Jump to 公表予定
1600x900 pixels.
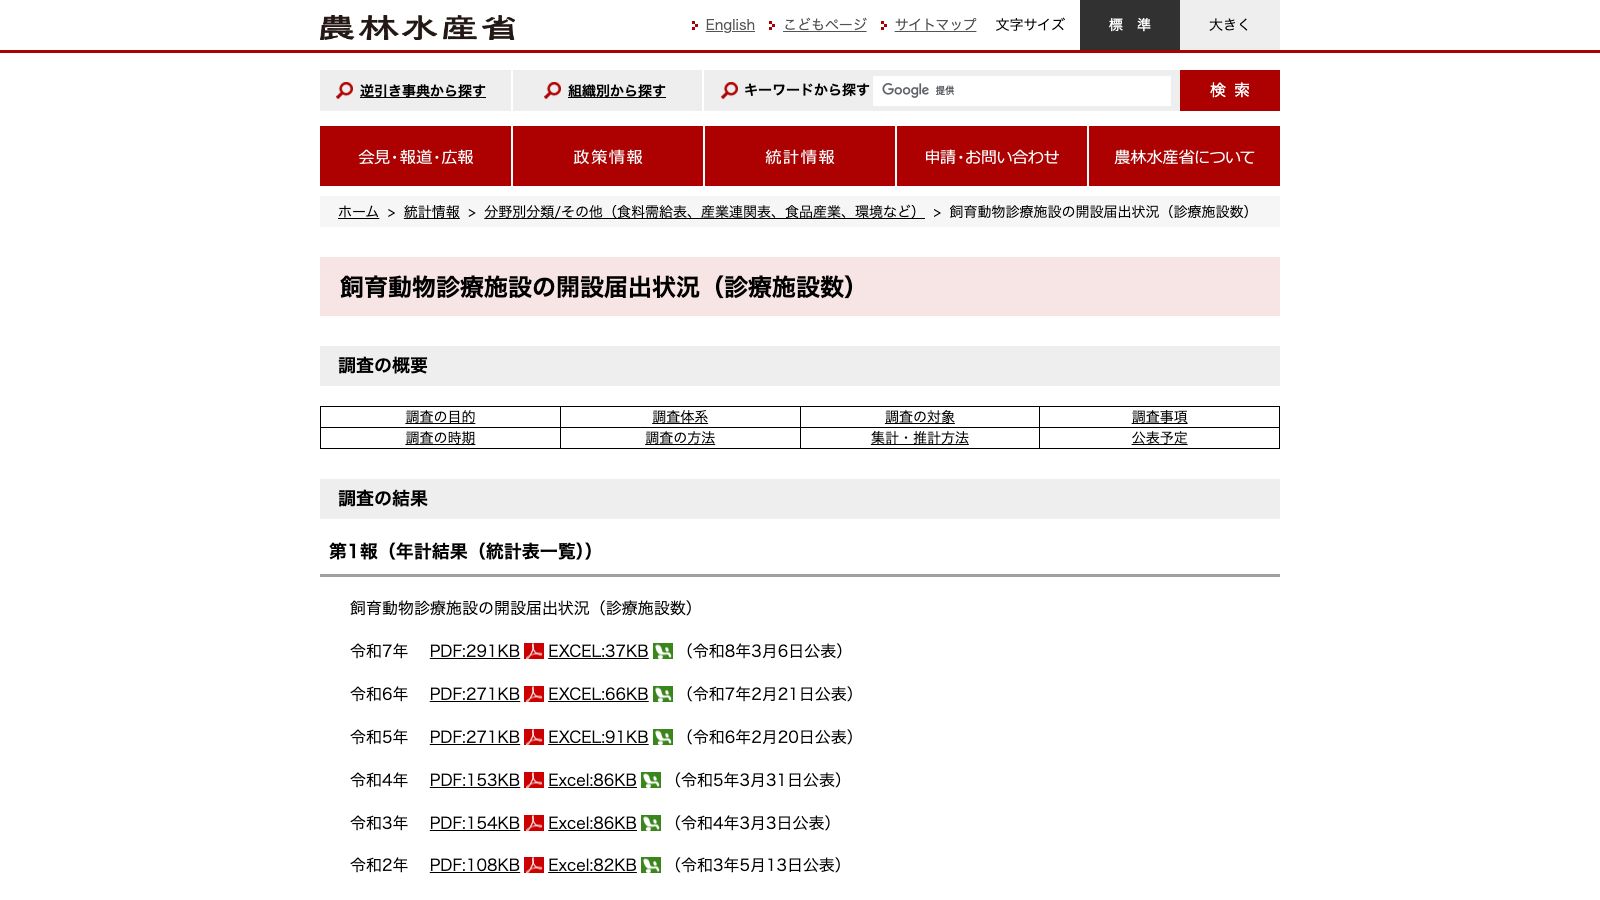point(1160,438)
